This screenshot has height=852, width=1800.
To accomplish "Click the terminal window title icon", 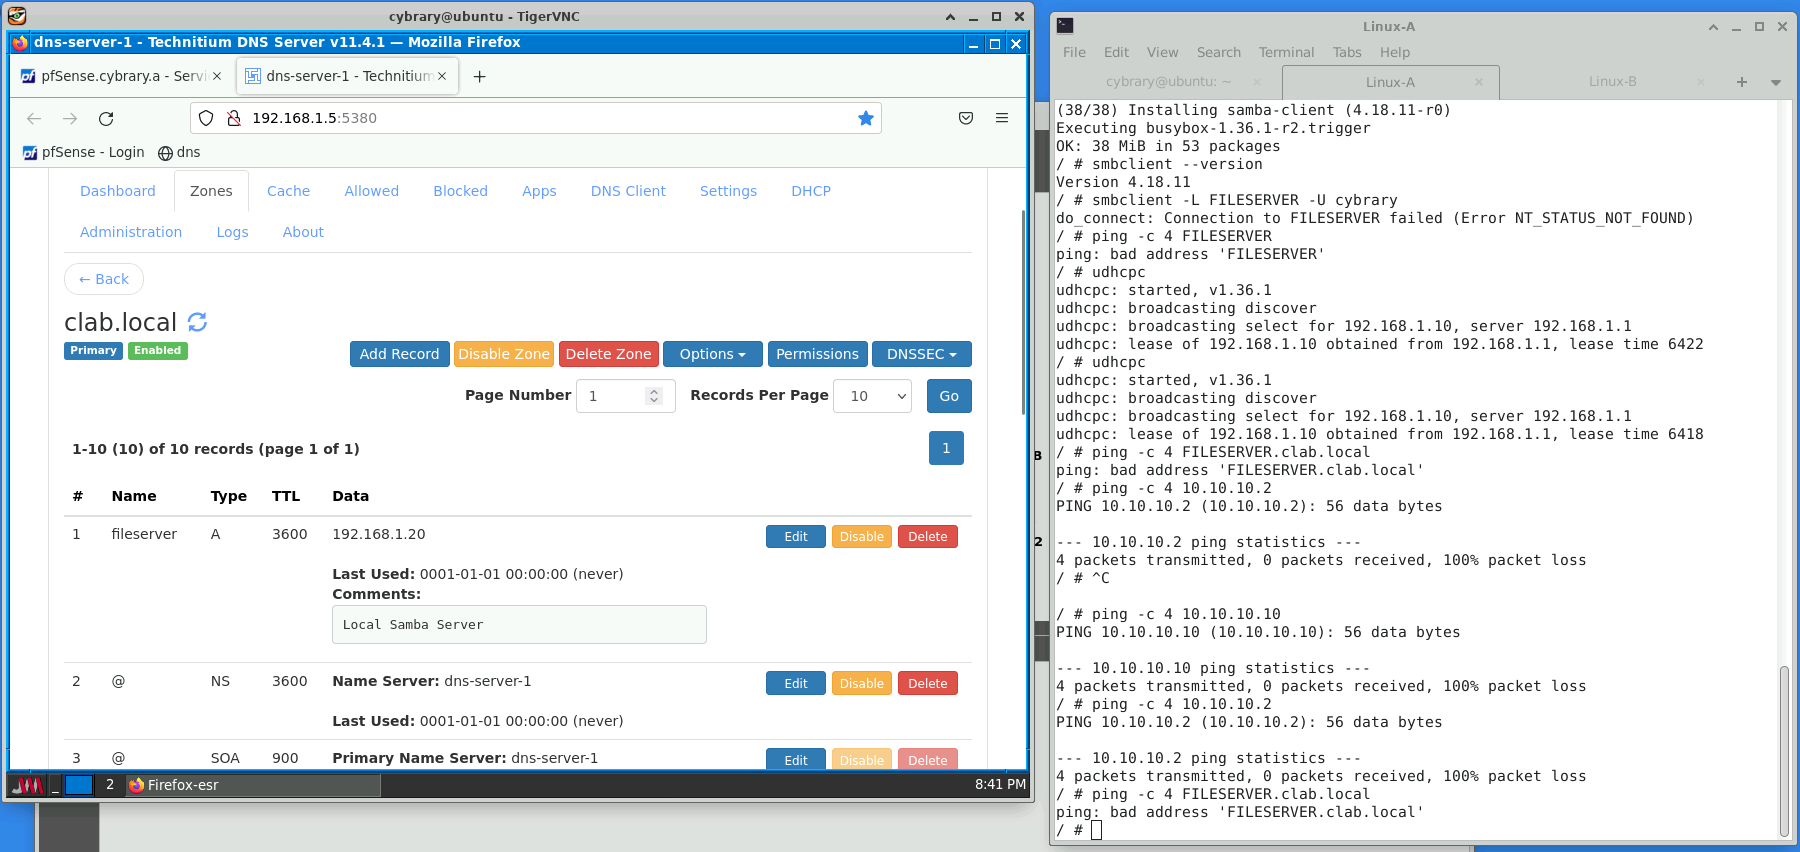I will pyautogui.click(x=1065, y=26).
